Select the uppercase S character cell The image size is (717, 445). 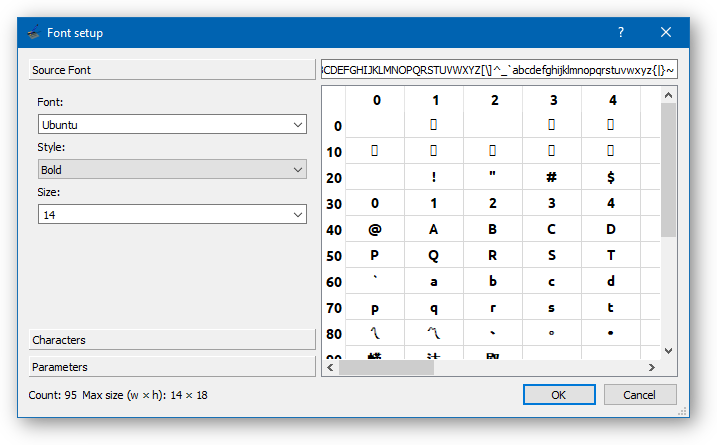click(552, 255)
